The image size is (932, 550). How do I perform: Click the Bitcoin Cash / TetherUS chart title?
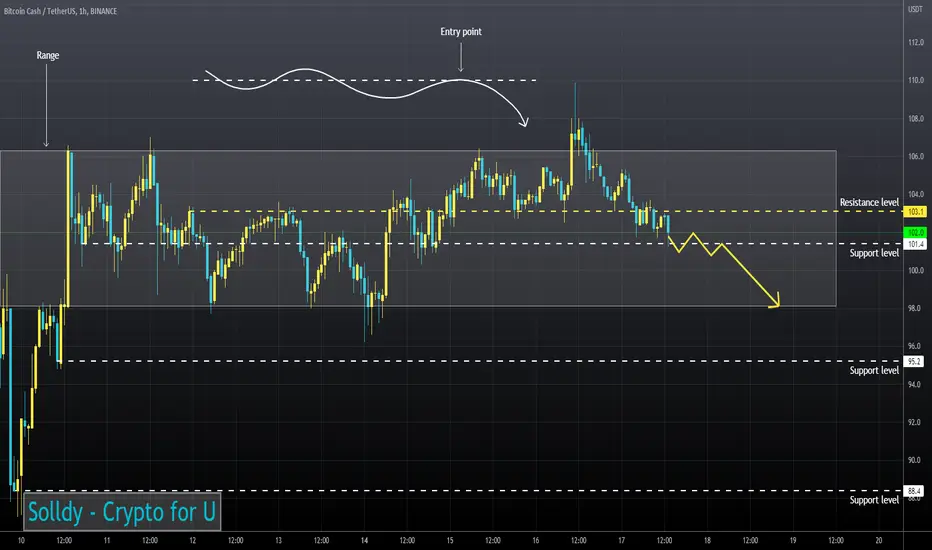pyautogui.click(x=60, y=11)
